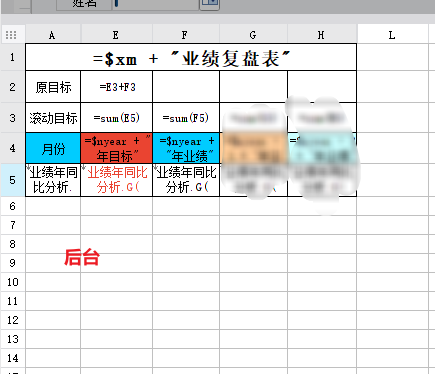Viewport: 435px width, 374px height.
Task: Click the select-all corner grid icon
Action: 11,35
